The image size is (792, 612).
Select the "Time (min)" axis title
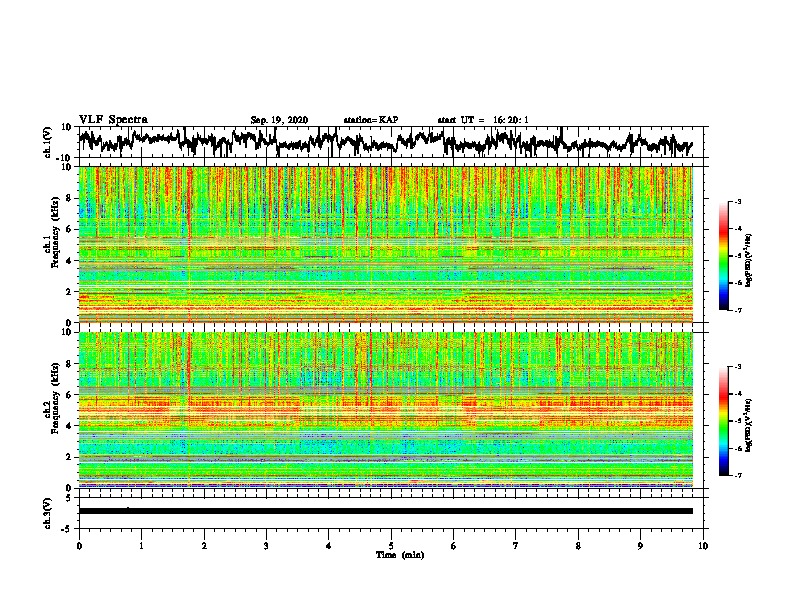(x=400, y=554)
